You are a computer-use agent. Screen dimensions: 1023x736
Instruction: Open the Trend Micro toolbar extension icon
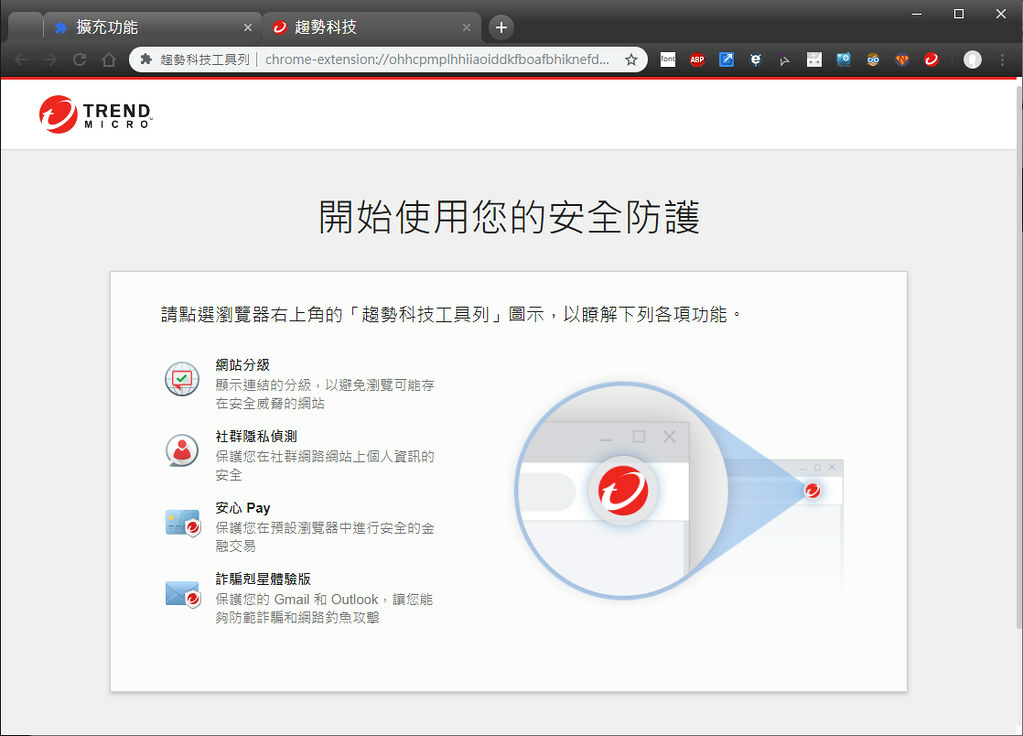(x=931, y=60)
